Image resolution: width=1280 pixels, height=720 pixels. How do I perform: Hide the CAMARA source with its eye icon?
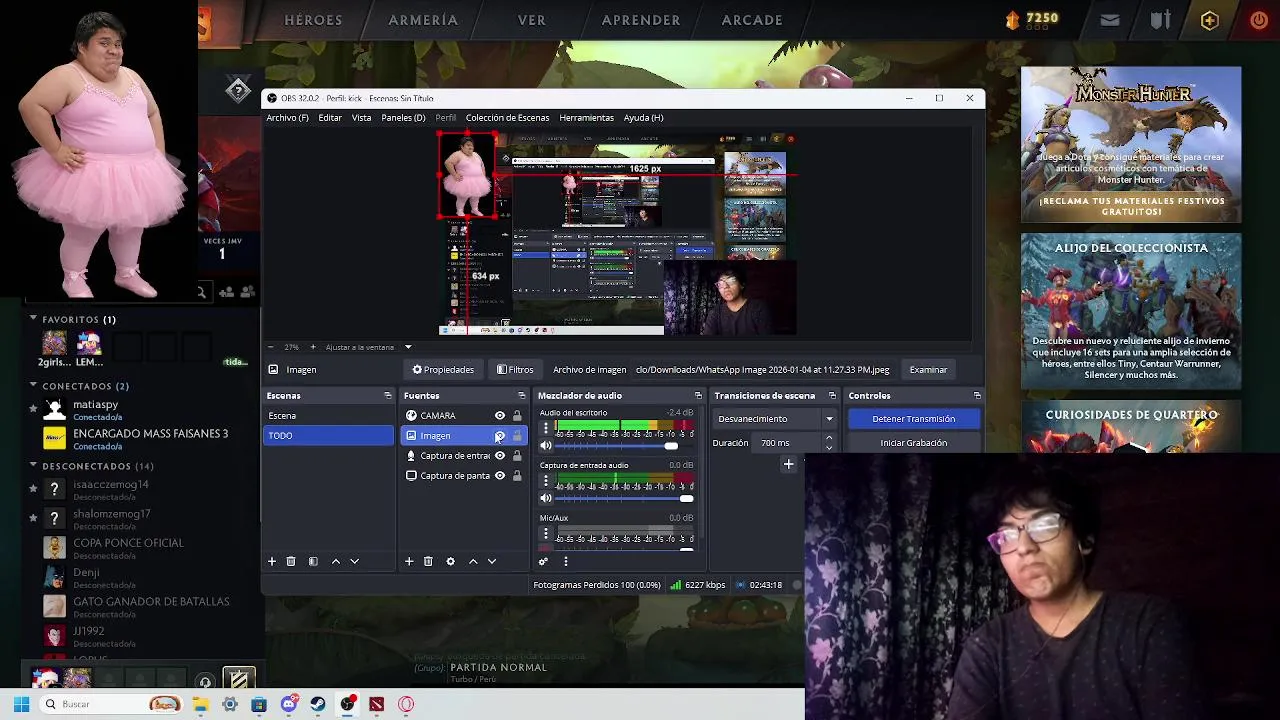[x=500, y=416]
